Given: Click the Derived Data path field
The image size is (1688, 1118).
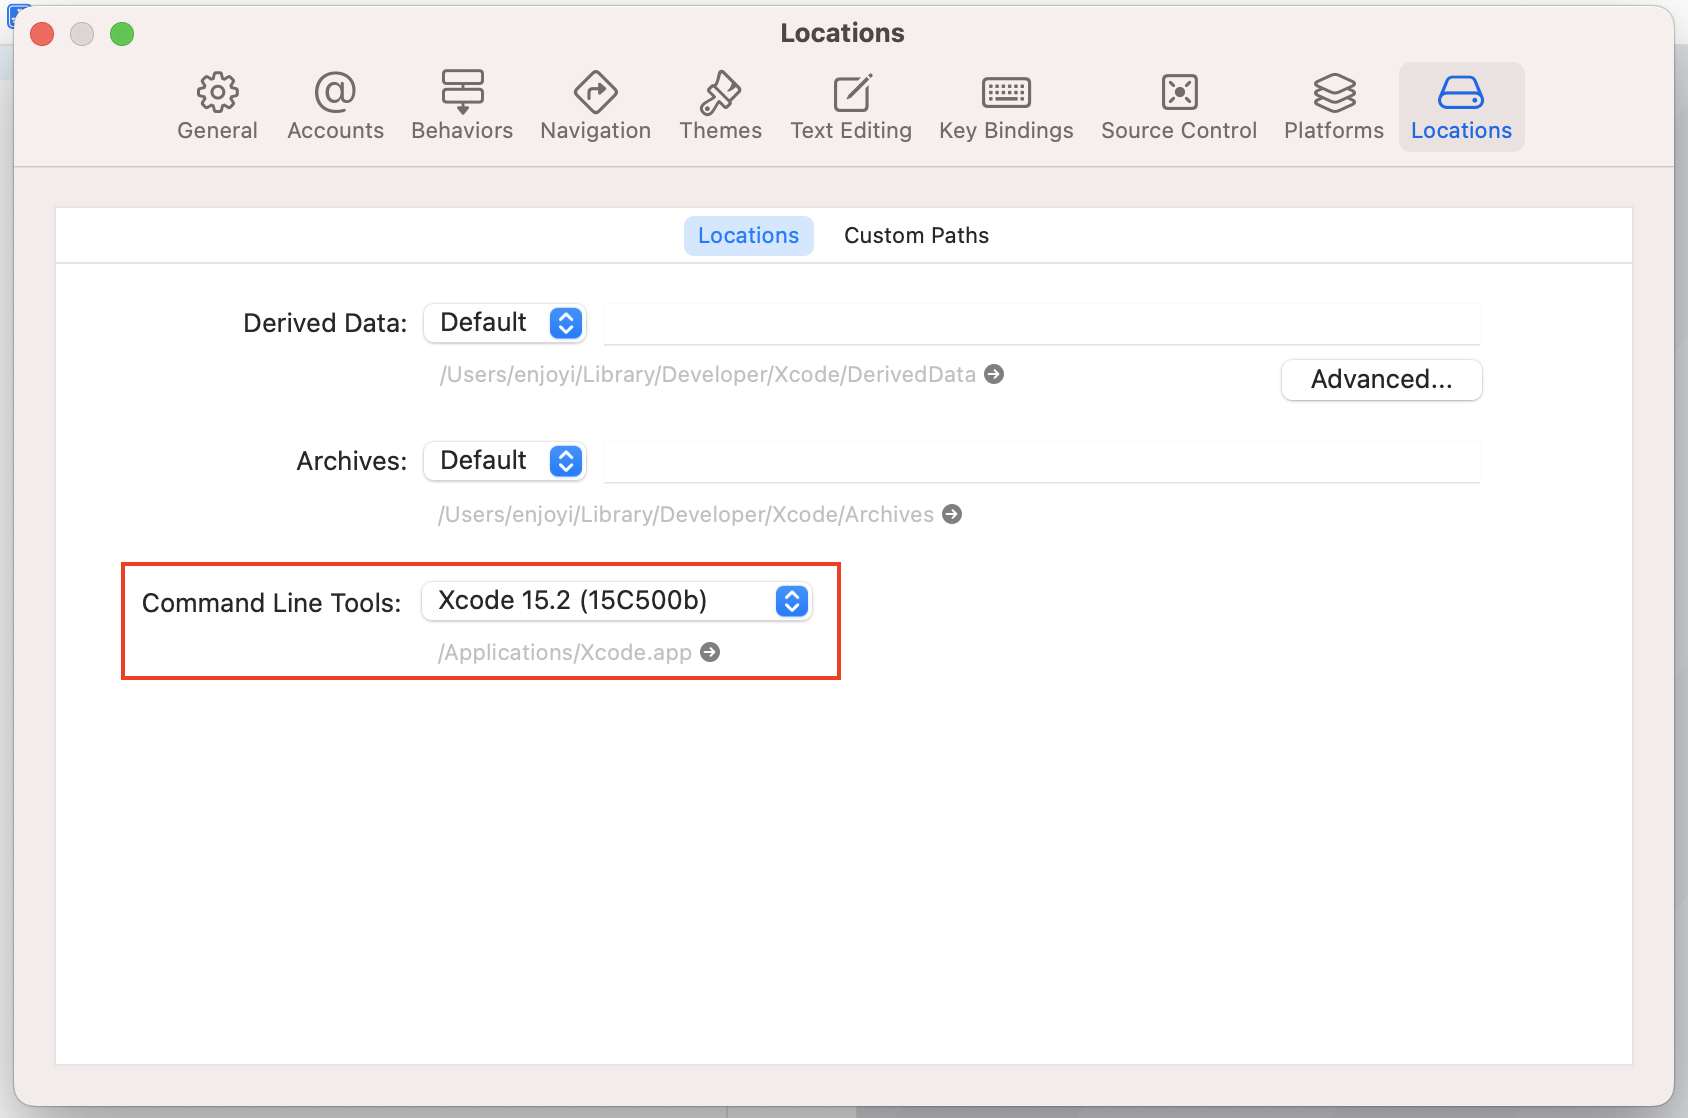Looking at the screenshot, I should point(1041,324).
